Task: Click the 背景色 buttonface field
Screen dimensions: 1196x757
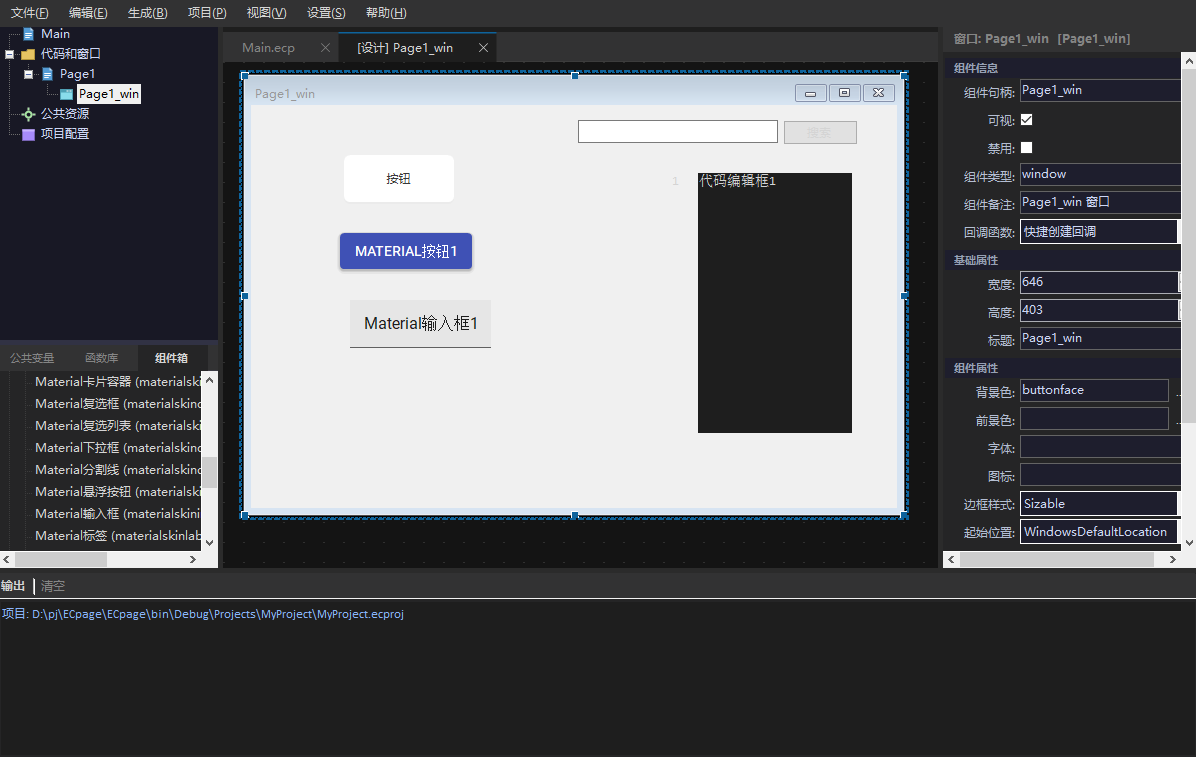Action: (1094, 390)
